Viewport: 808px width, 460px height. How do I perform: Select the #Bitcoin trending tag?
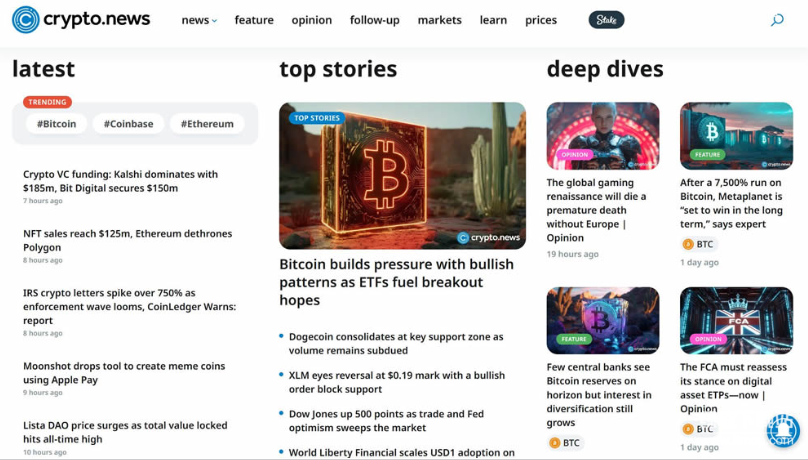(56, 124)
